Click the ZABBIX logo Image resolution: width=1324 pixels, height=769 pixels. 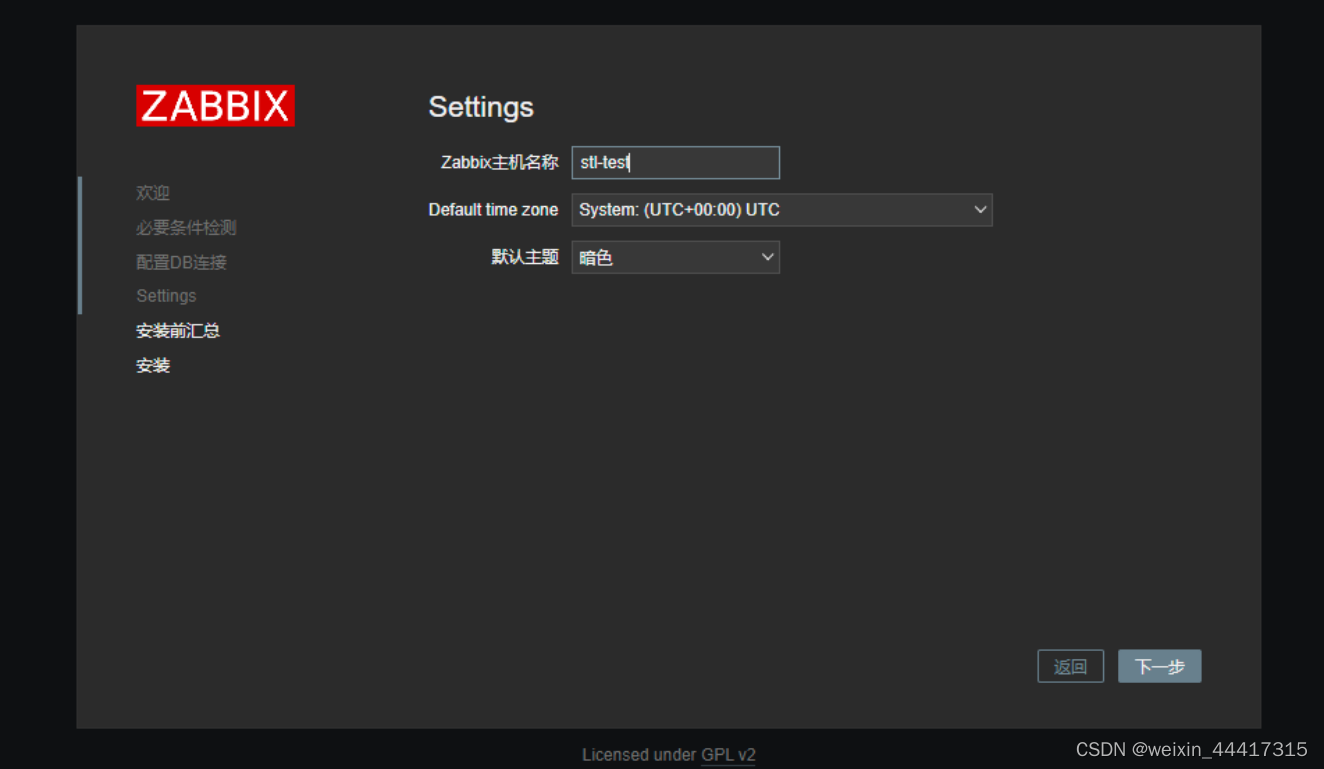point(214,106)
